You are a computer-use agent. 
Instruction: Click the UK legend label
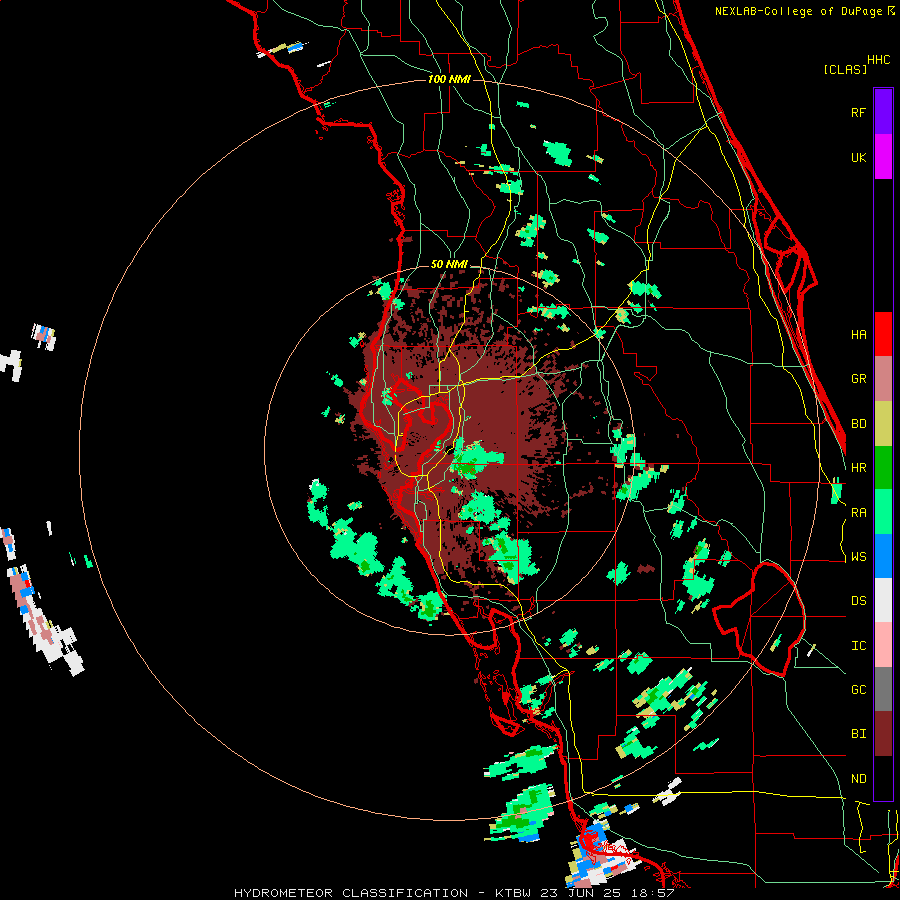click(859, 157)
